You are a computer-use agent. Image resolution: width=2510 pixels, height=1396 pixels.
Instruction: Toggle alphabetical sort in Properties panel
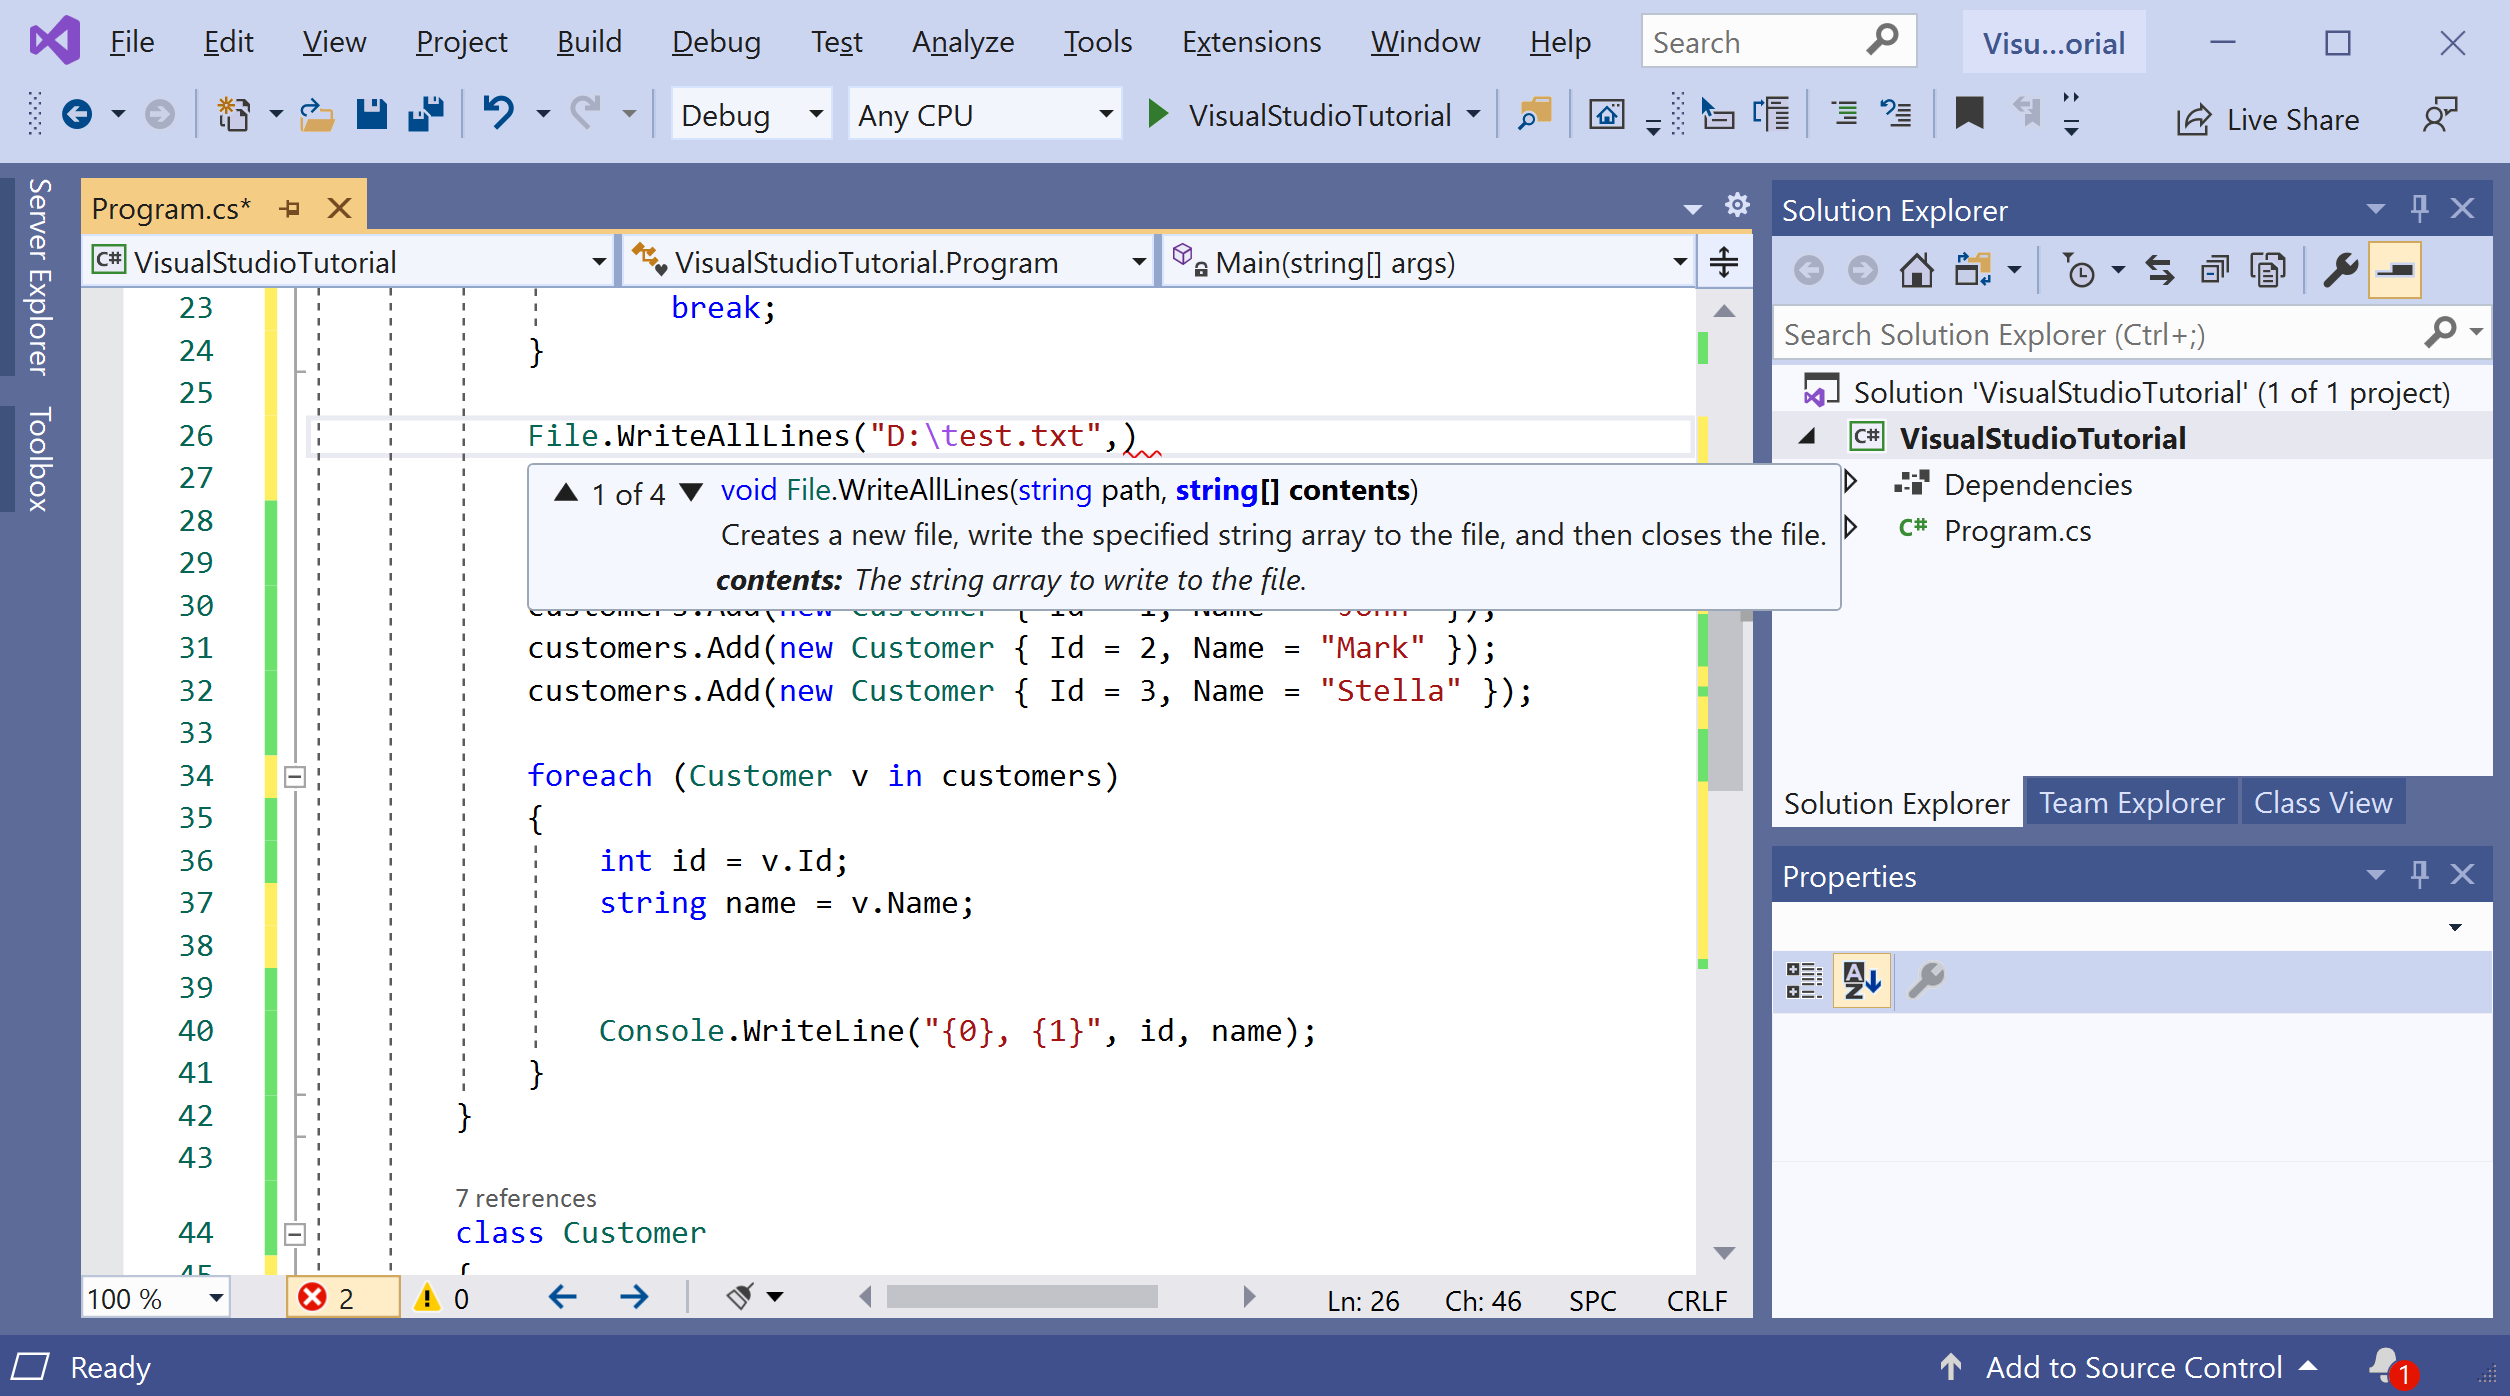(1861, 980)
